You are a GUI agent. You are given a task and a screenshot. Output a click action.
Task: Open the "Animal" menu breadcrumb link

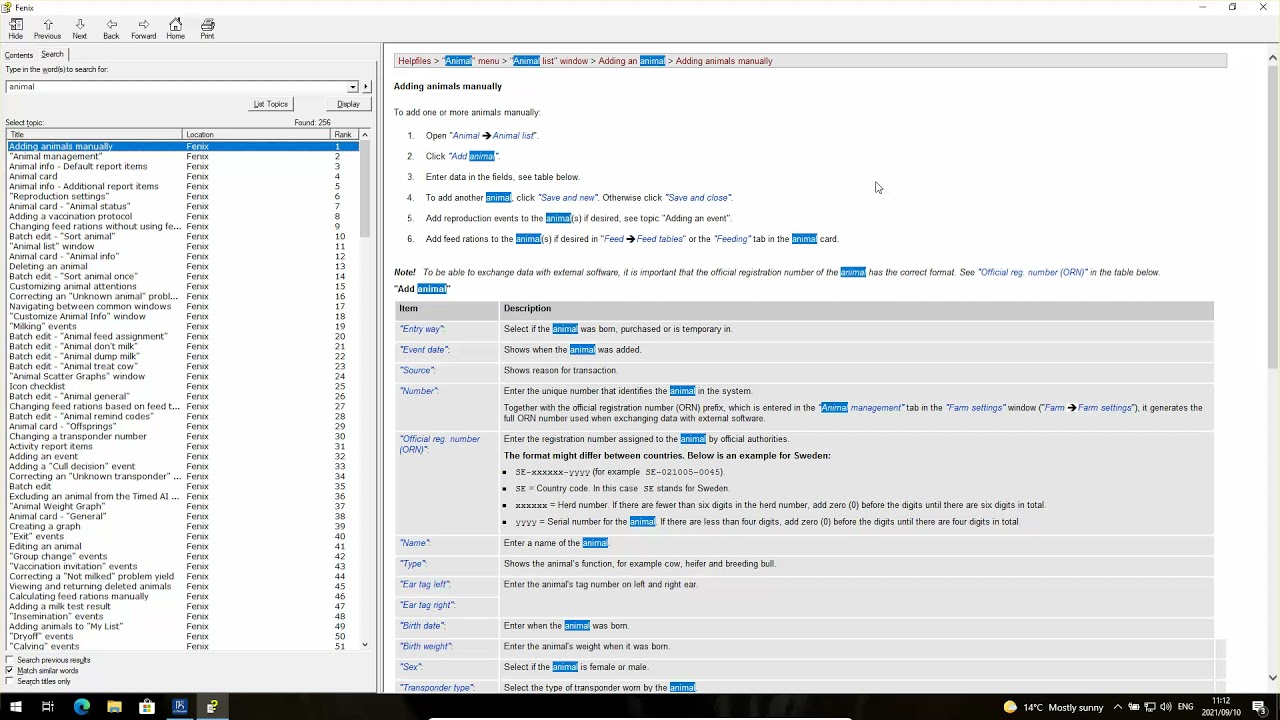point(471,61)
